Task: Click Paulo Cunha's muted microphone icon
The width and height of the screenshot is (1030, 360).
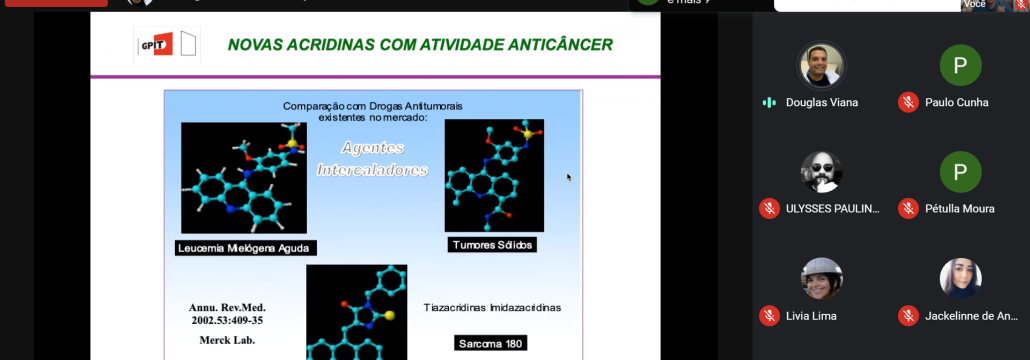Action: (908, 102)
